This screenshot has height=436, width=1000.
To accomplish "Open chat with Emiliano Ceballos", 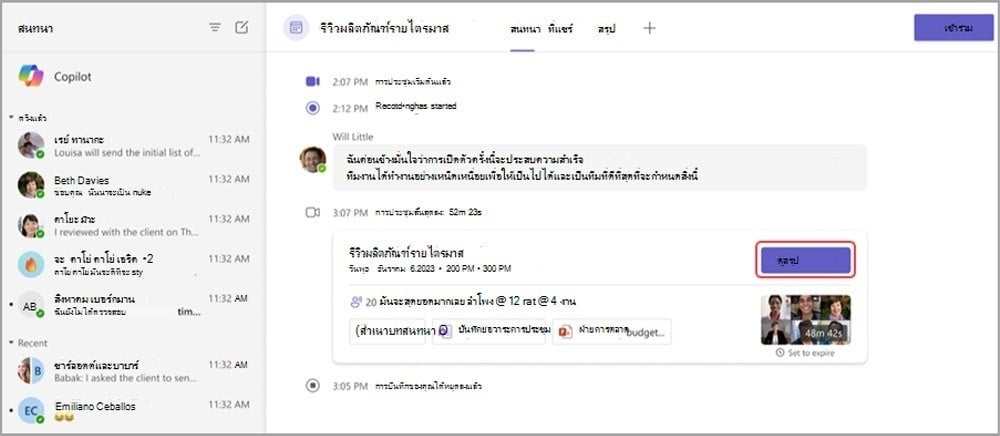I will click(x=133, y=411).
